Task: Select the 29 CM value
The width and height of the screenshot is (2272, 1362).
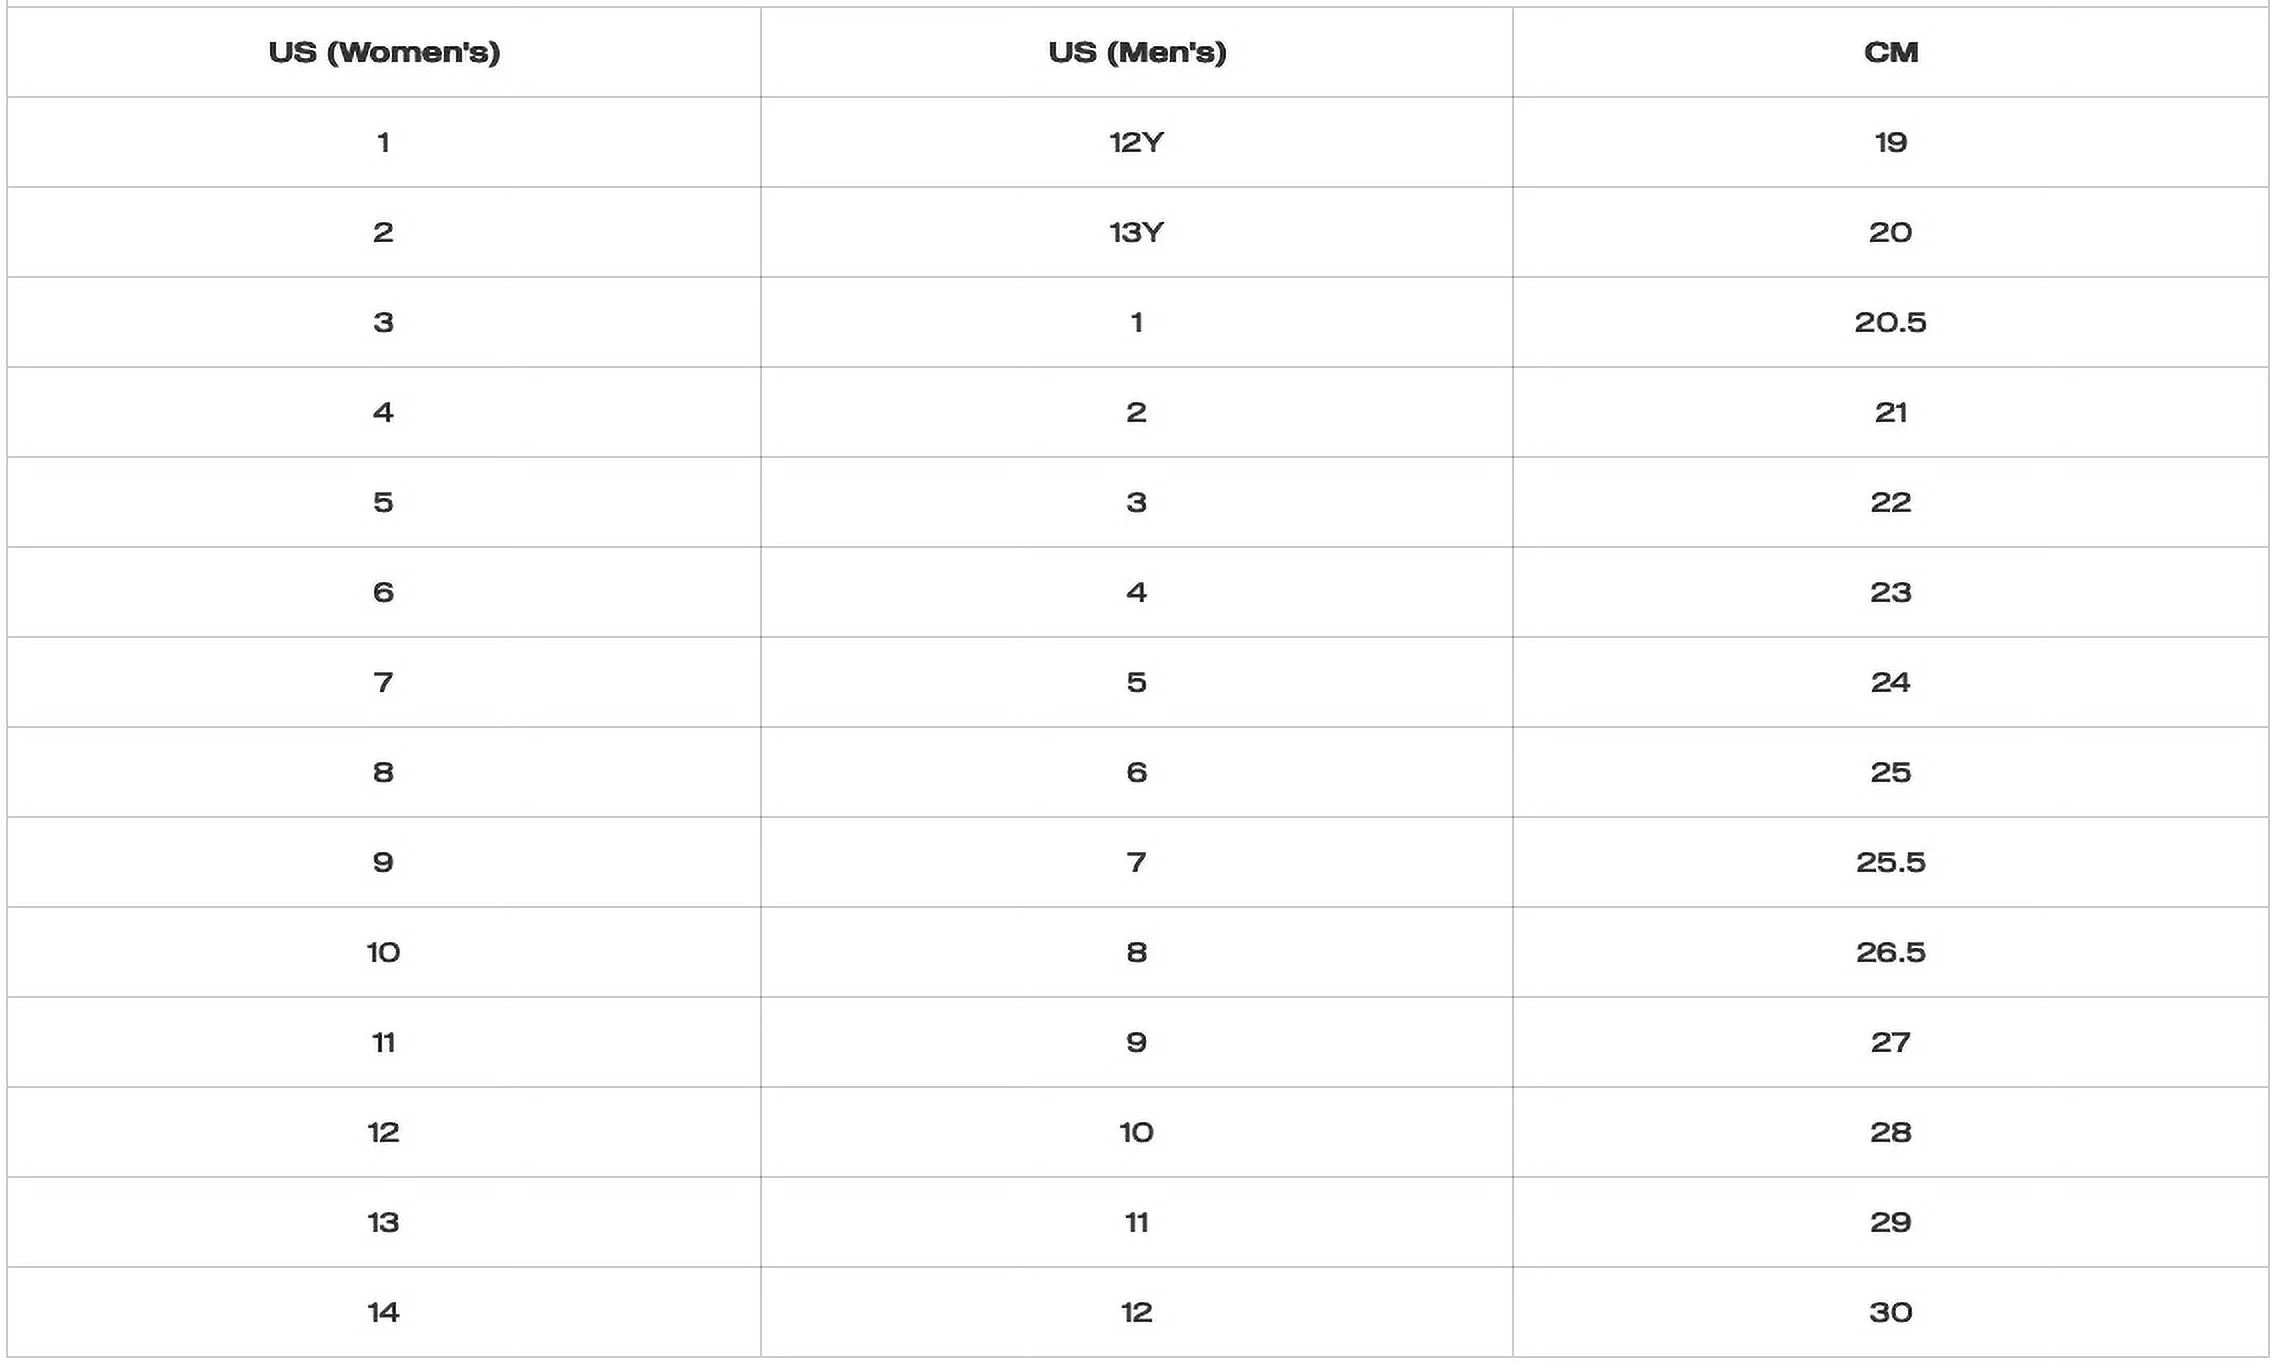Action: tap(1890, 1222)
